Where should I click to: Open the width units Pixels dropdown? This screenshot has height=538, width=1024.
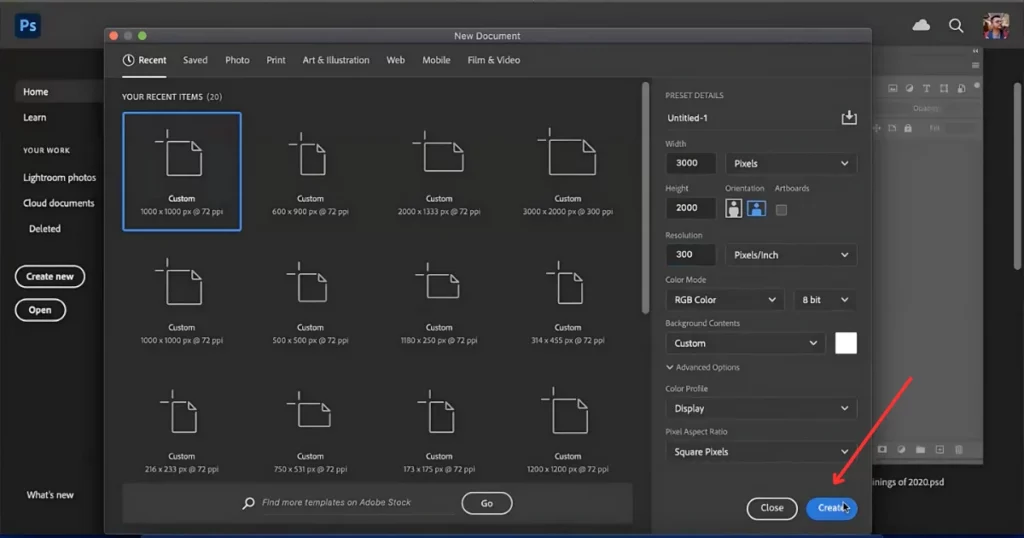[791, 163]
